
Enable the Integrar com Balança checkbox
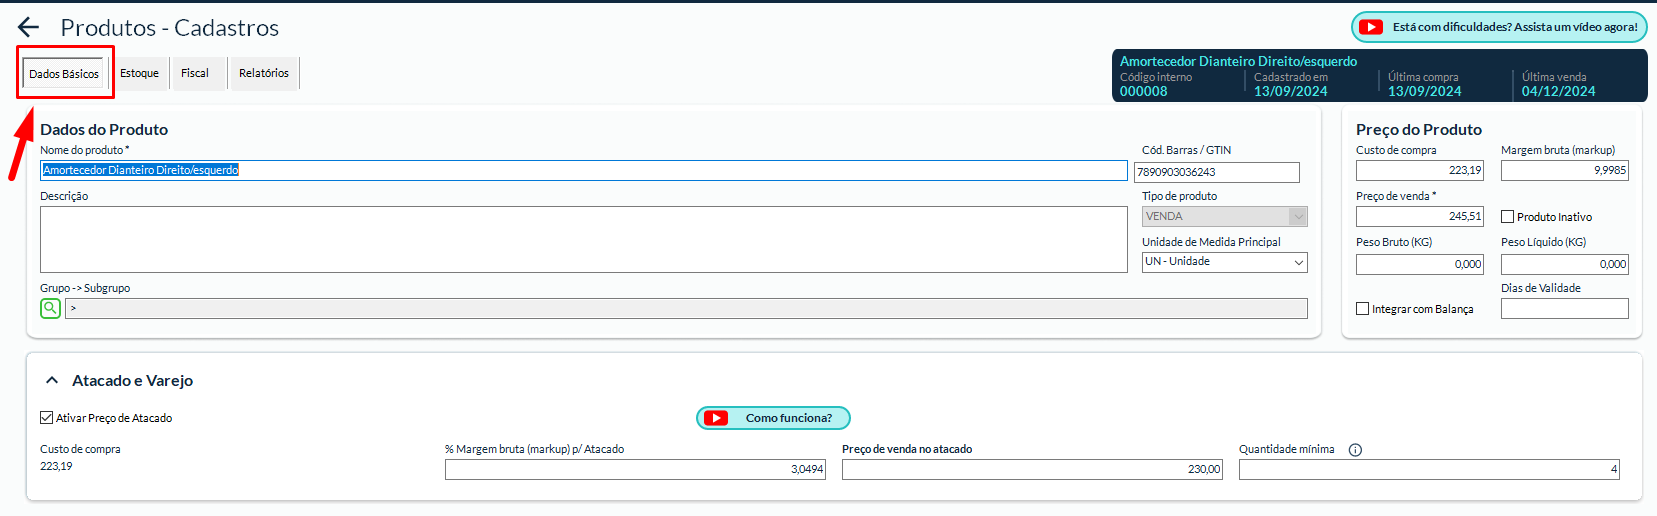point(1362,309)
